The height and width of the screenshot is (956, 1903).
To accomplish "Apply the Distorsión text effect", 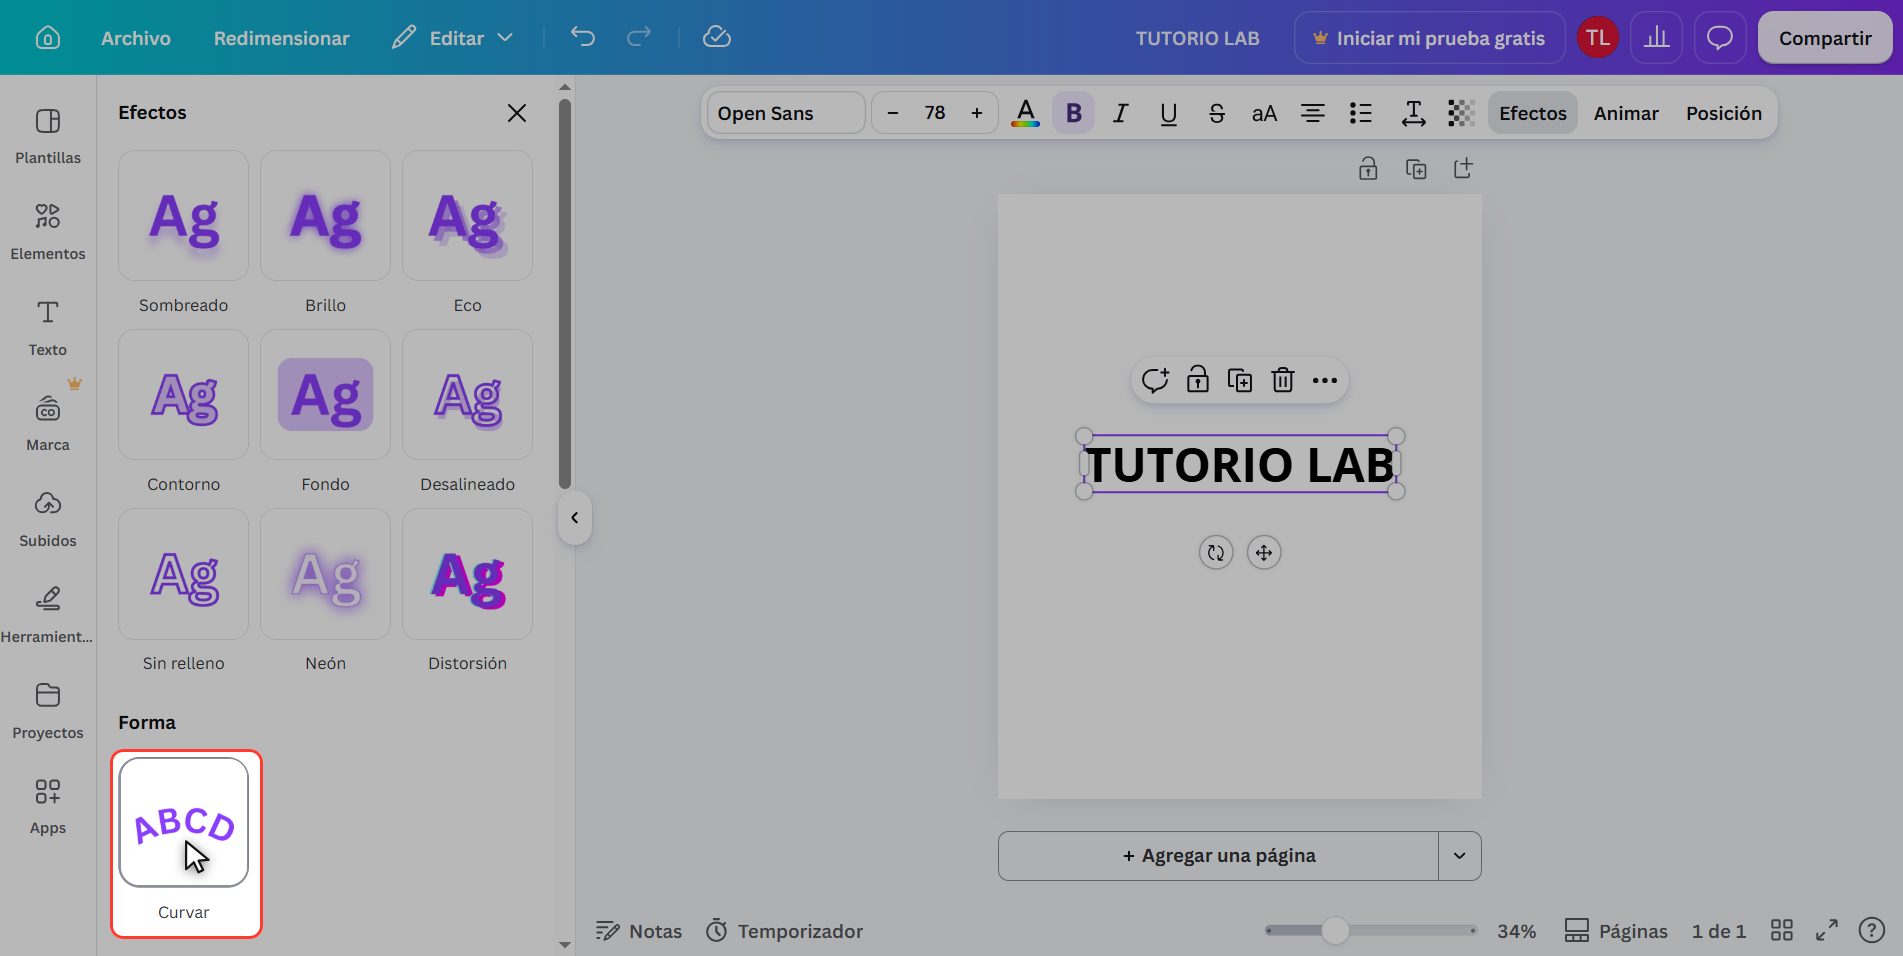I will [467, 574].
